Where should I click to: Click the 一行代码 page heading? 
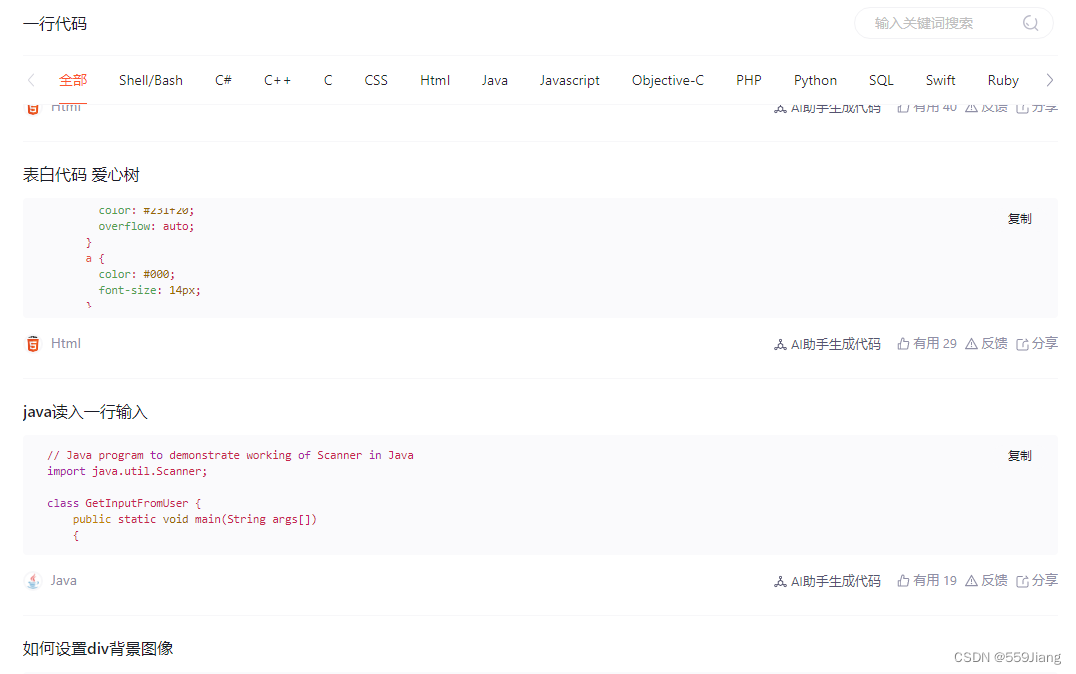pos(55,24)
